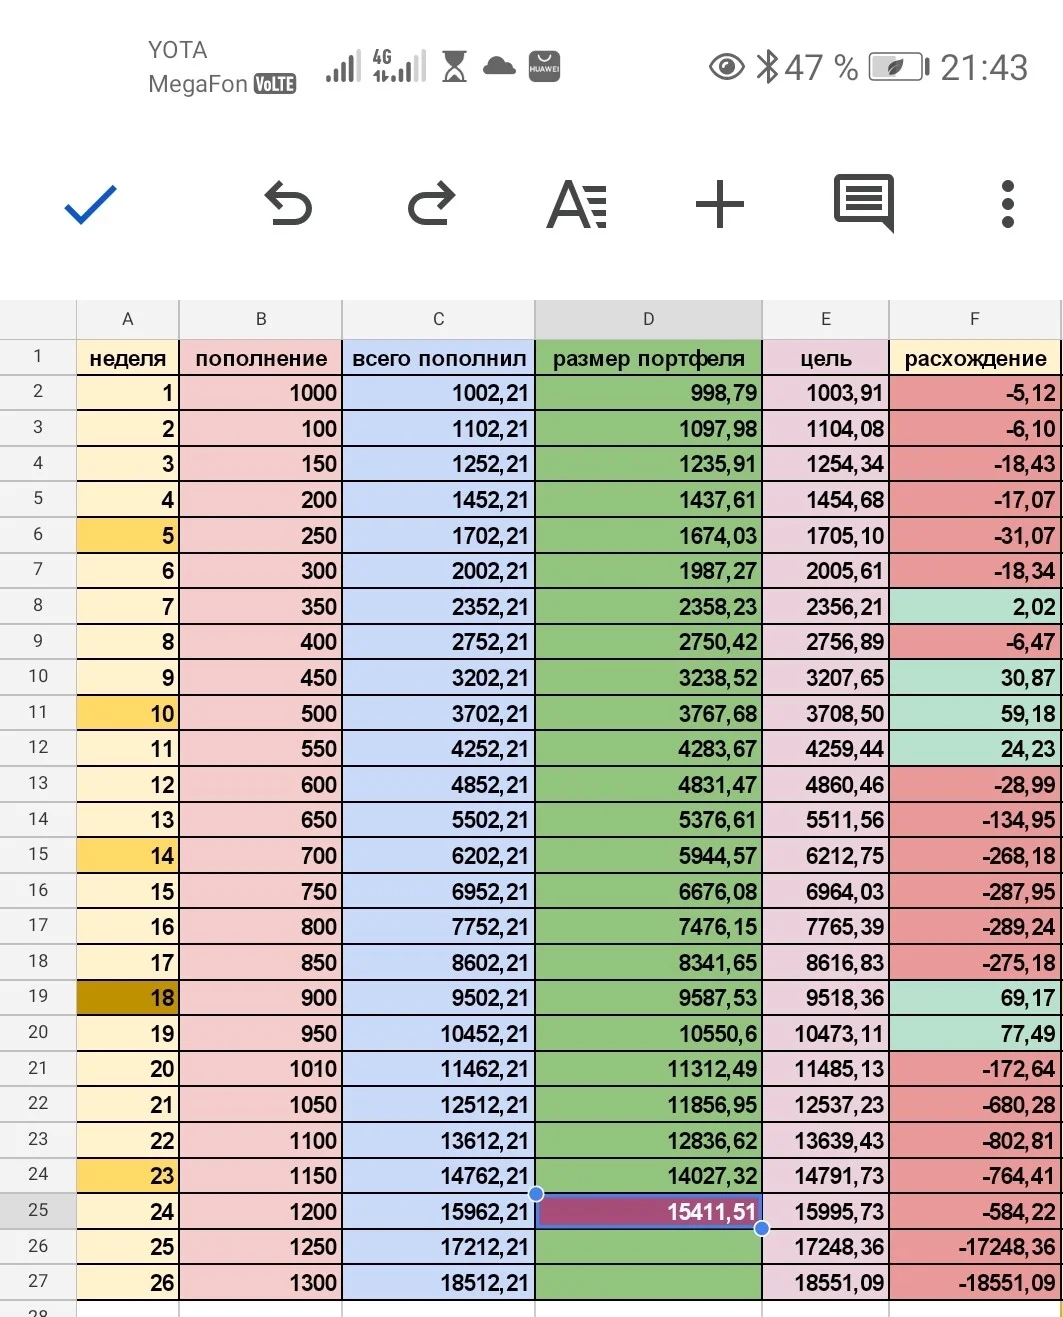
Task: Select column D header
Action: (x=648, y=319)
